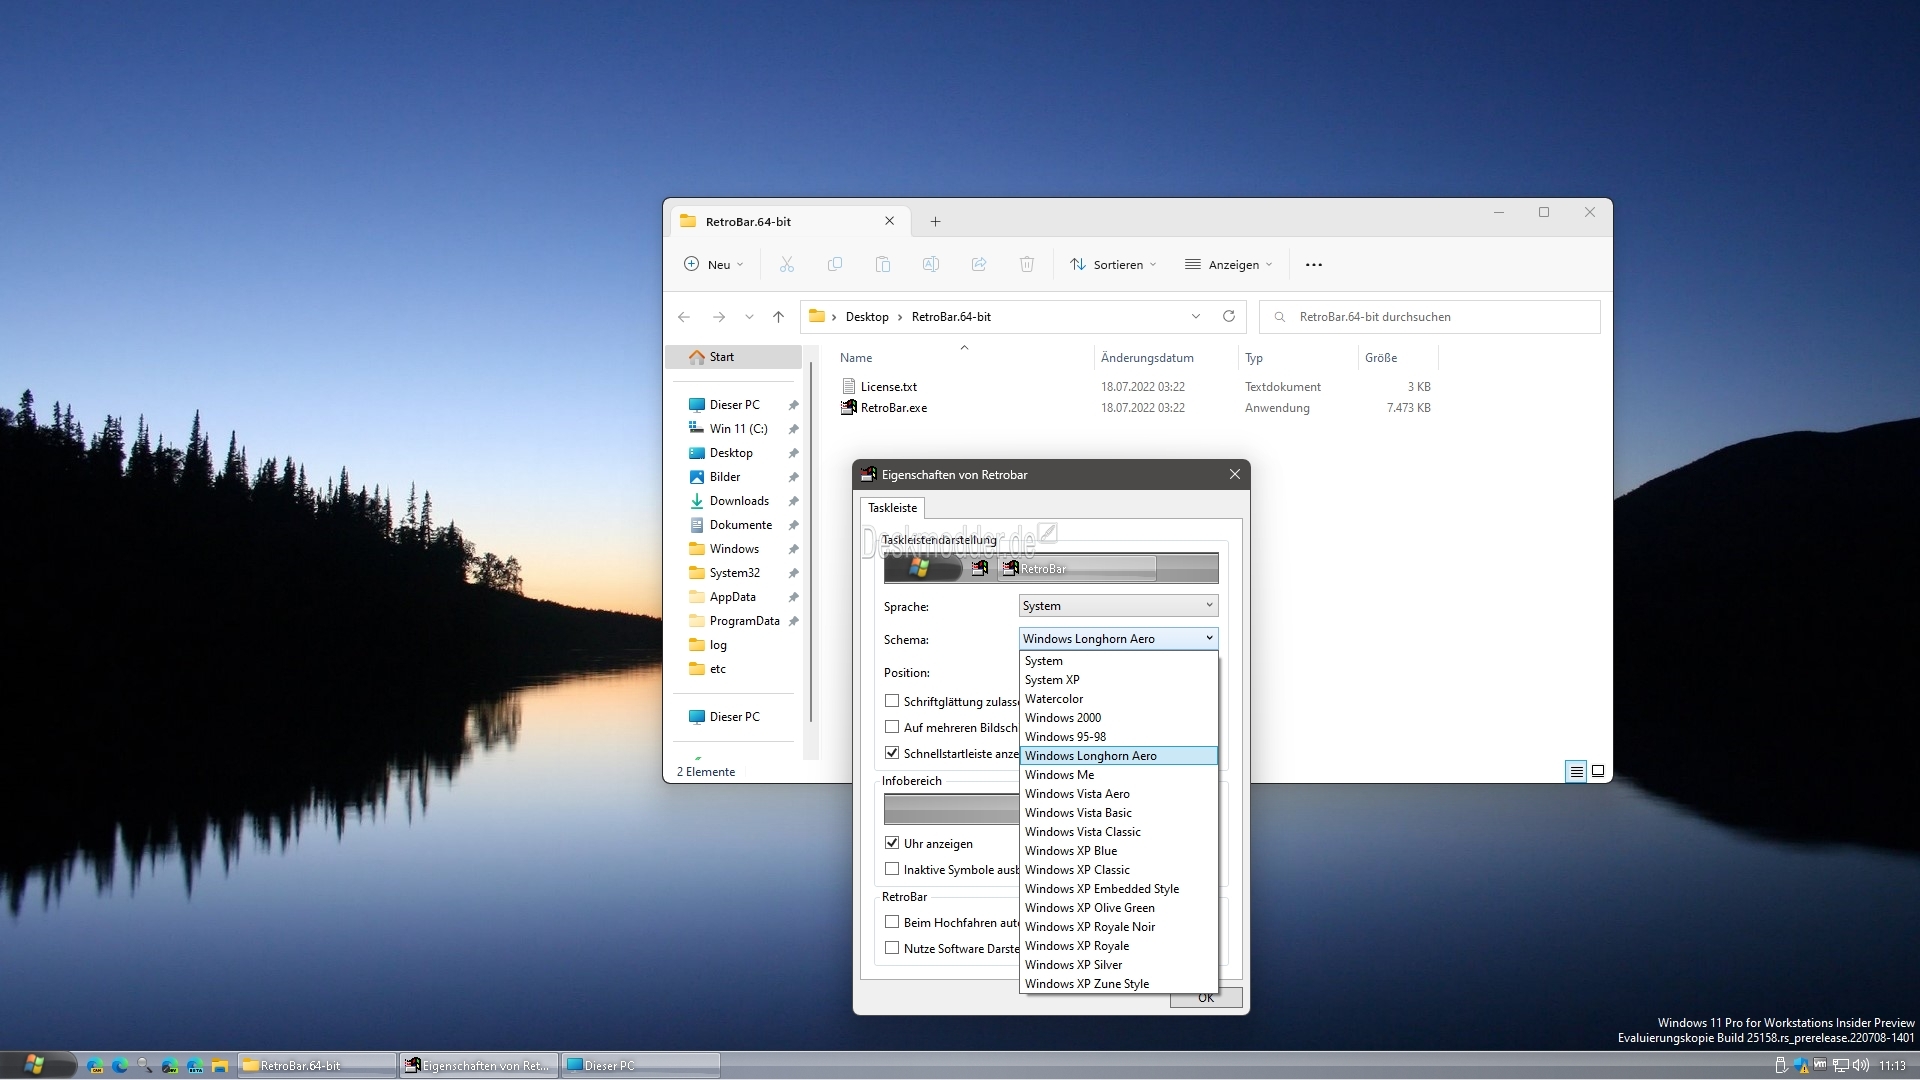1920x1080 pixels.
Task: Open the Sortieren dropdown
Action: tap(1113, 265)
